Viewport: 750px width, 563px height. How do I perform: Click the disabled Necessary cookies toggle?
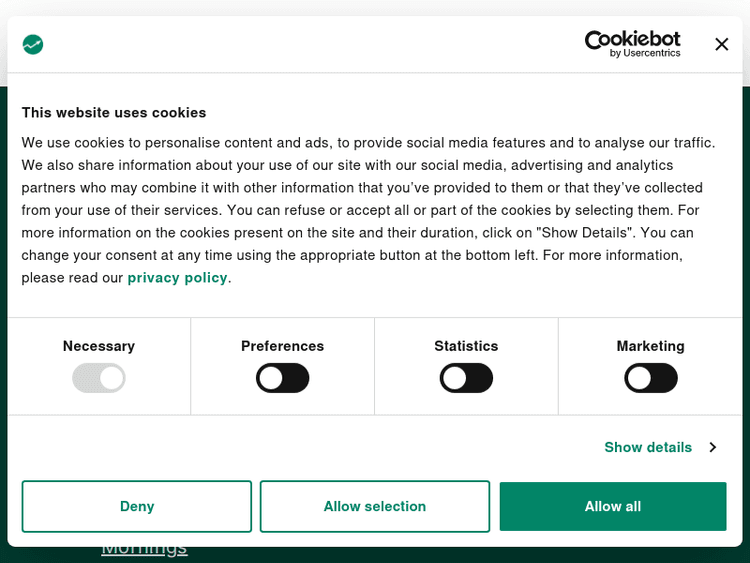pos(98,378)
